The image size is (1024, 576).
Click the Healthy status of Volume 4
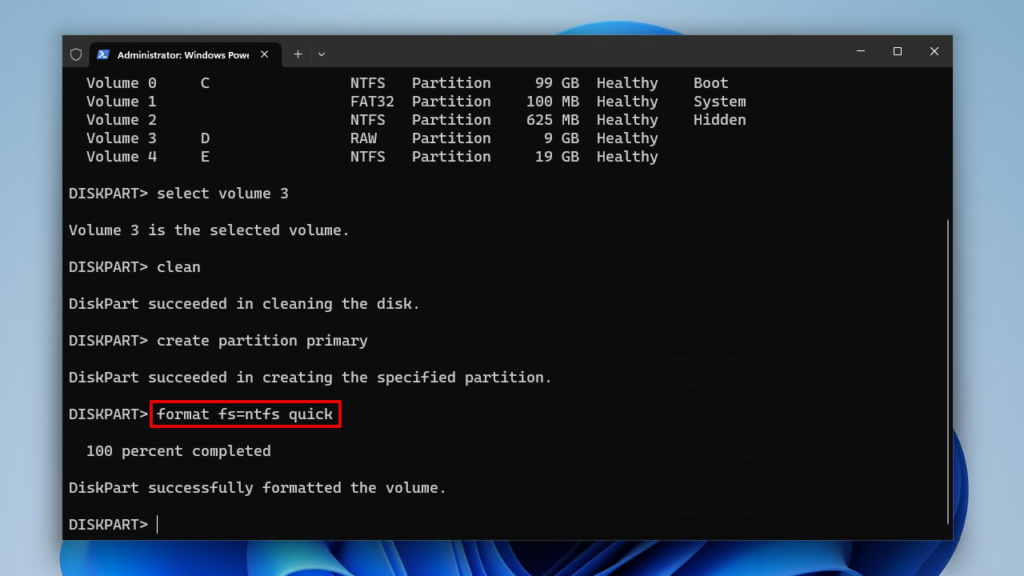pyautogui.click(x=627, y=156)
